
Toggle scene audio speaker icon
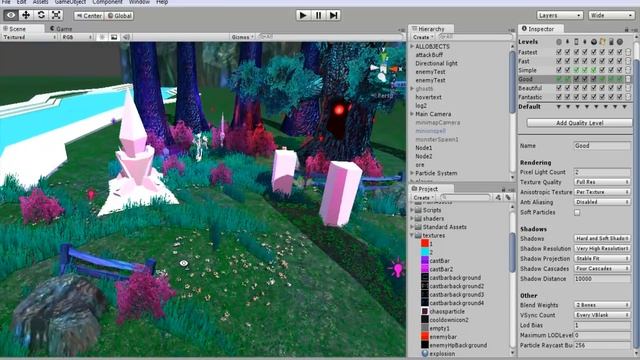point(126,37)
